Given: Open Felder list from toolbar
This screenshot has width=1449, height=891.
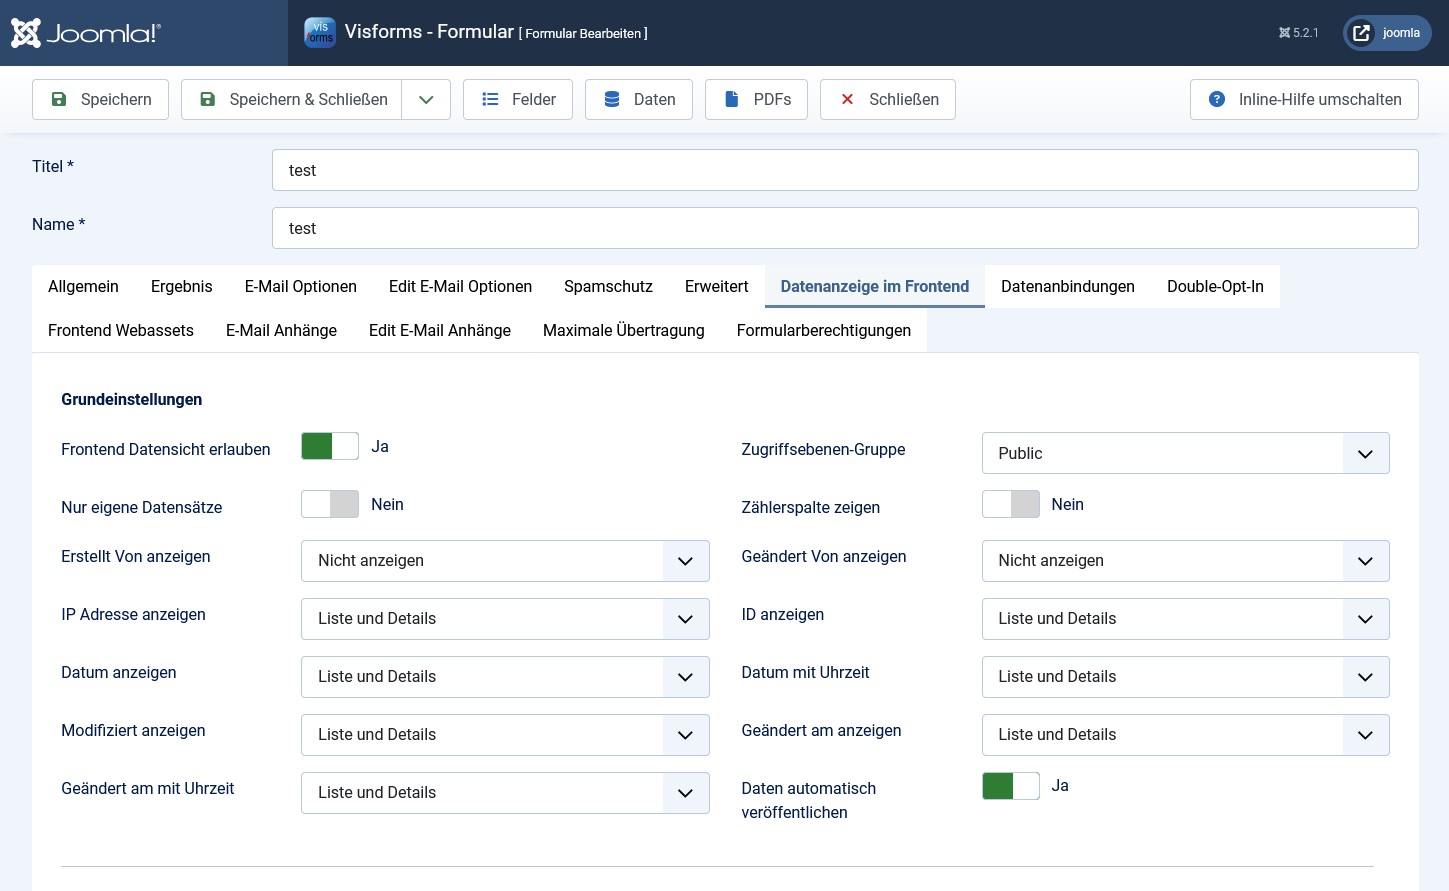Looking at the screenshot, I should [517, 99].
